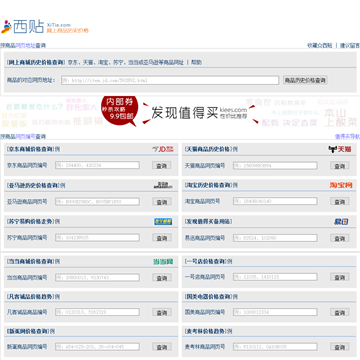Focus the Amazon product number field
Image resolution: width=360 pixels, height=360 pixels.
(97, 201)
